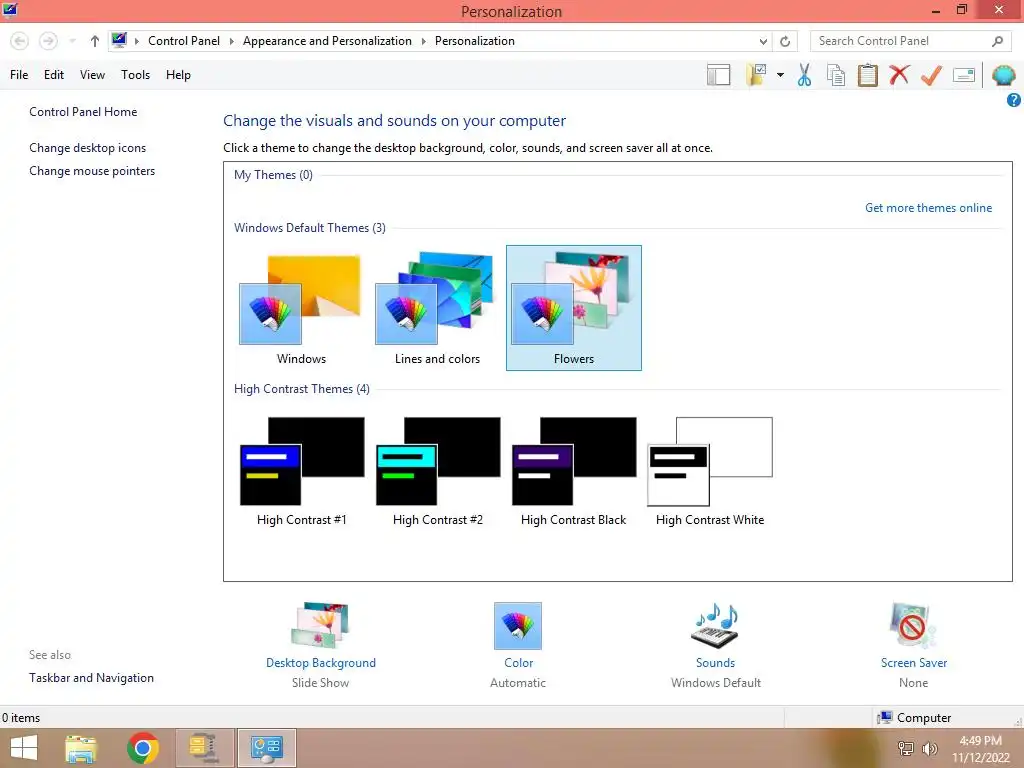Open the archive manager taskbar icon
The image size is (1024, 768).
(204, 748)
